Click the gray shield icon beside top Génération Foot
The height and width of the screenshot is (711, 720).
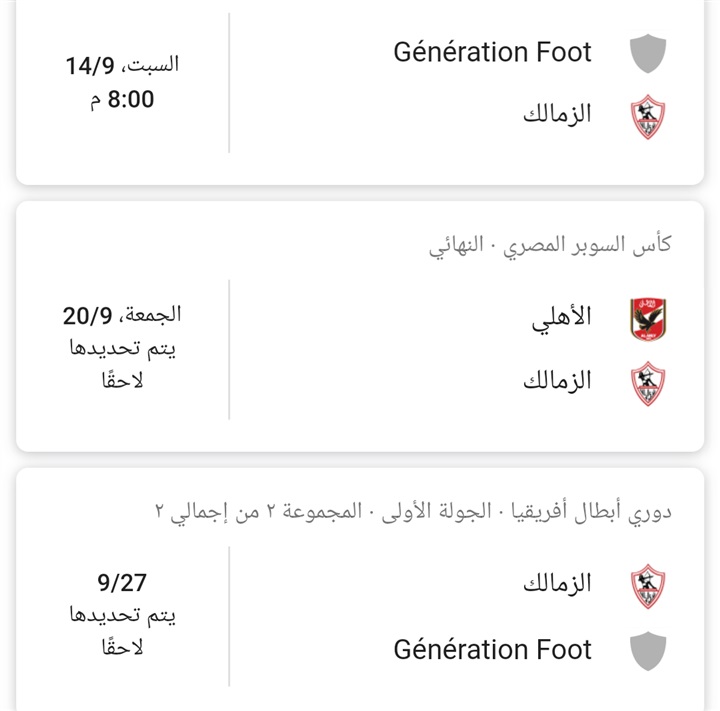point(648,53)
